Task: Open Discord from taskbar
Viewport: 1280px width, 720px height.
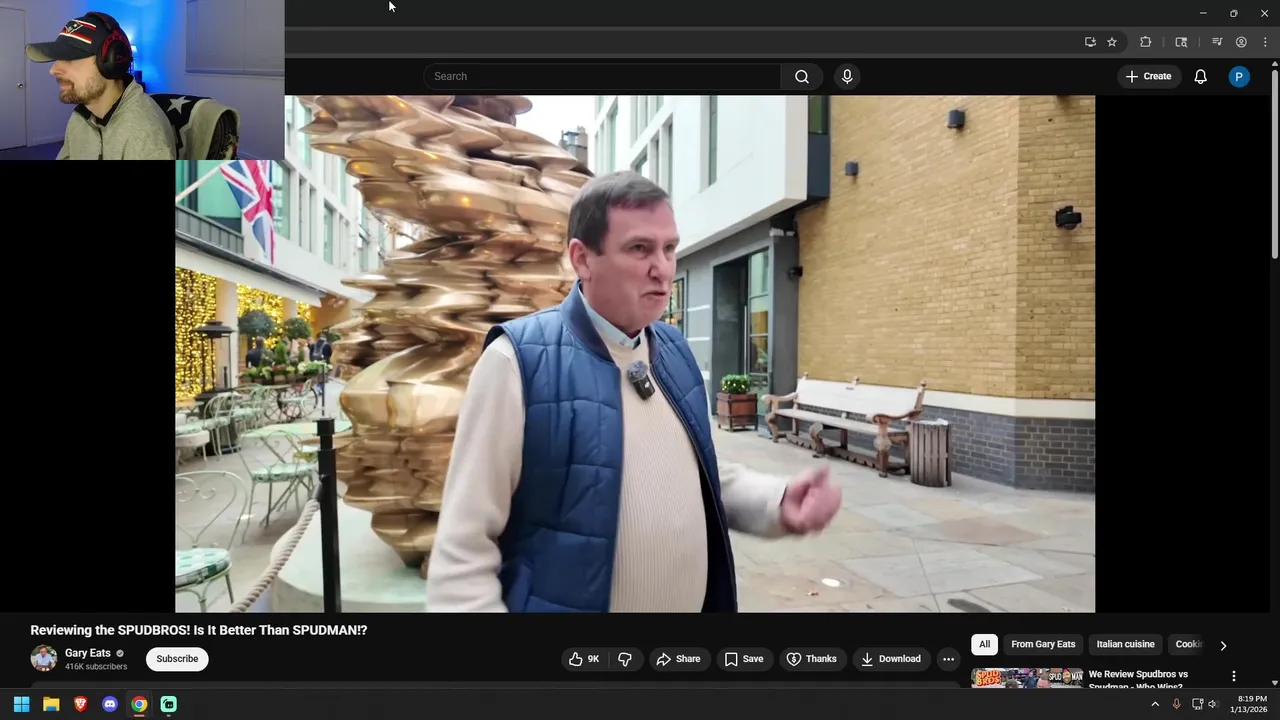Action: coord(110,704)
